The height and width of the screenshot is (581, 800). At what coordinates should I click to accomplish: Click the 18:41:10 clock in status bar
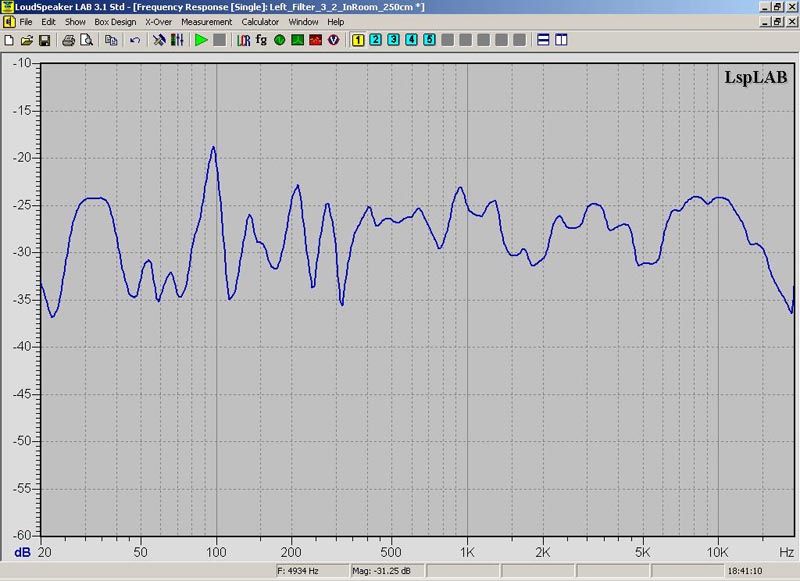pyautogui.click(x=745, y=571)
